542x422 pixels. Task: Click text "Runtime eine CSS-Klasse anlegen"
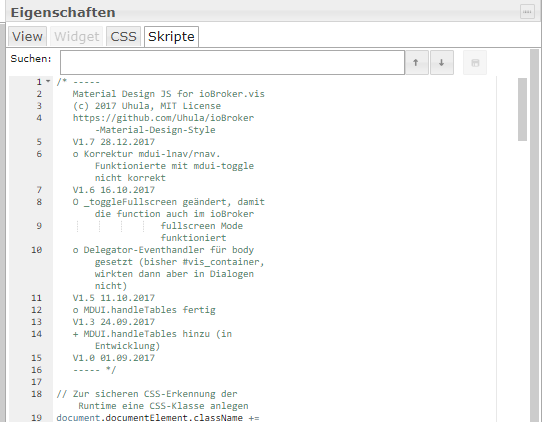(x=163, y=406)
